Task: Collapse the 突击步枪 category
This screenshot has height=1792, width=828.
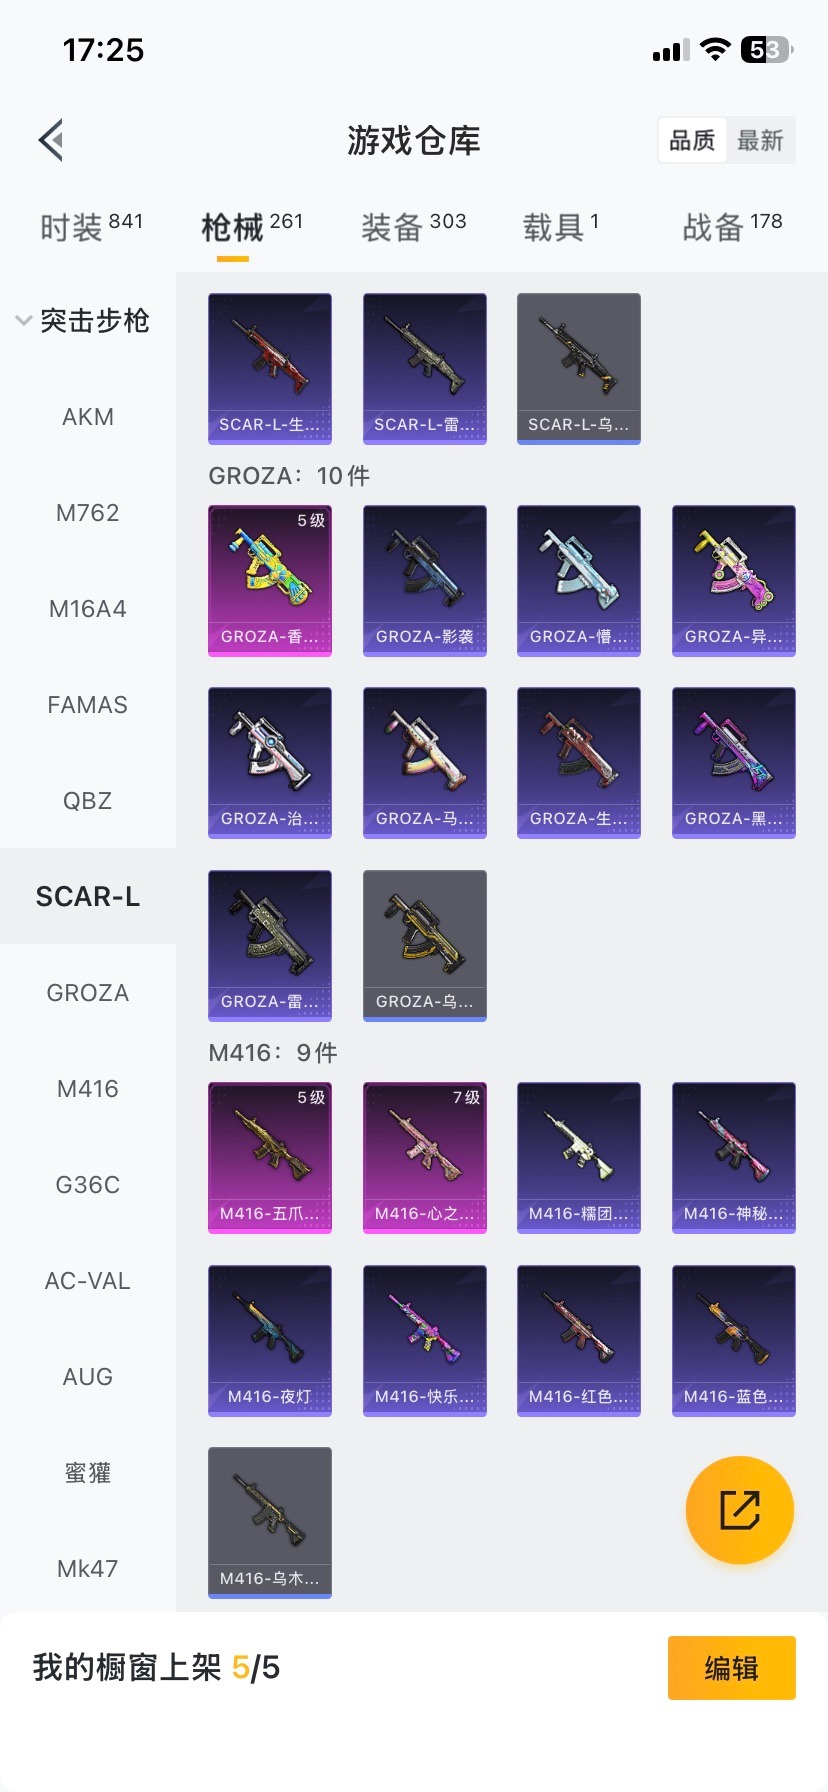Action: coord(84,321)
